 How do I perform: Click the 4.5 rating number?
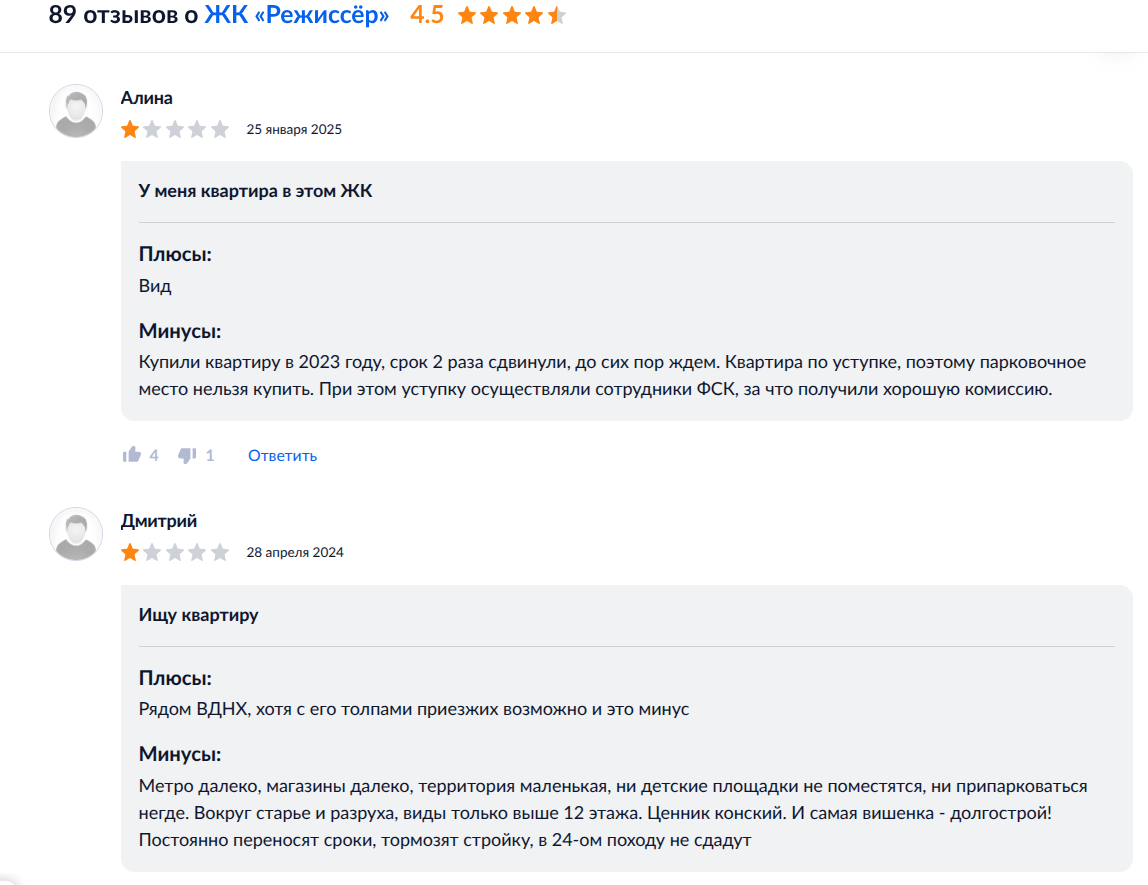[427, 16]
